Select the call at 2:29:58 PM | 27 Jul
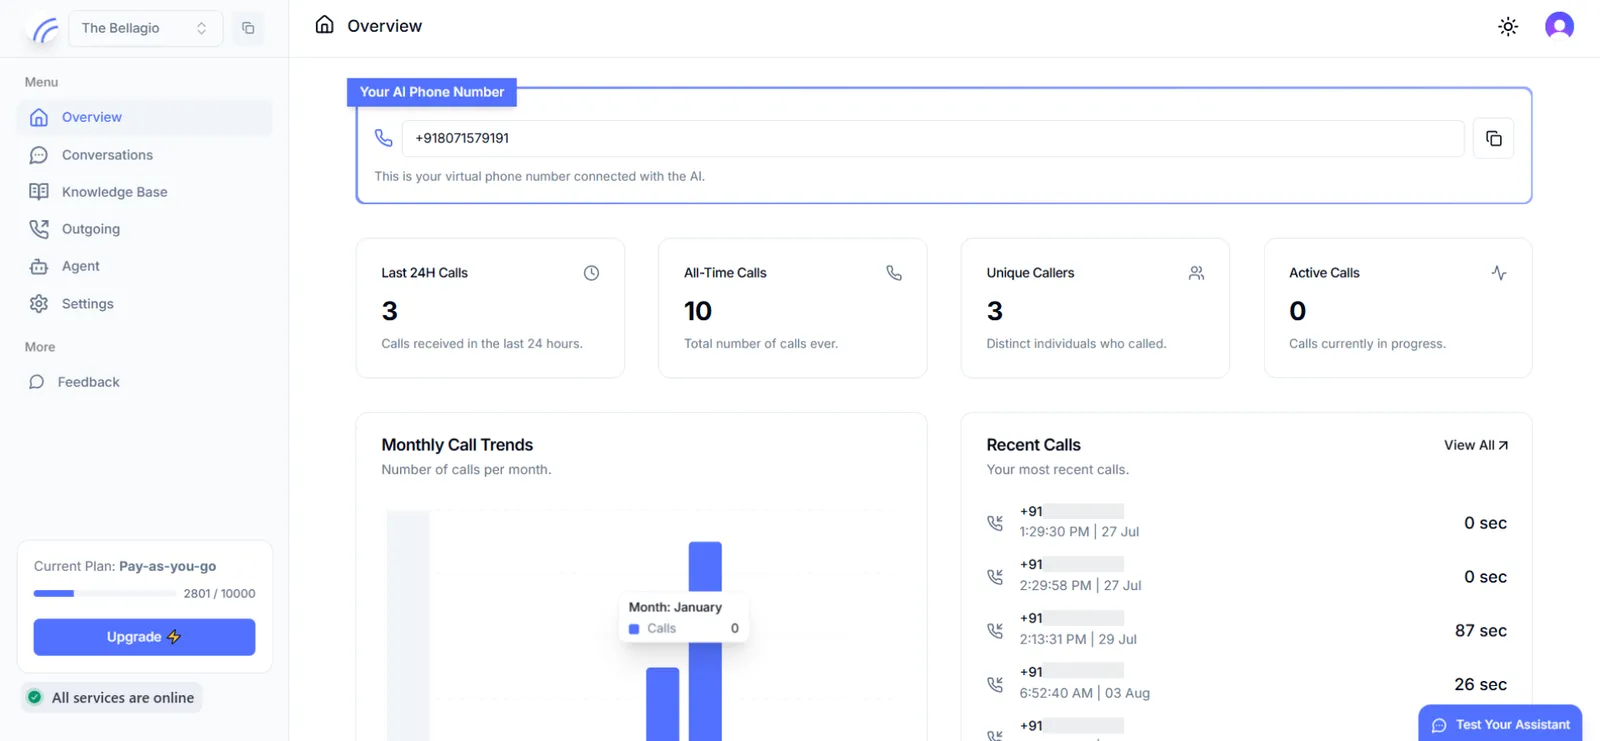This screenshot has height=741, width=1600. [x=1246, y=576]
